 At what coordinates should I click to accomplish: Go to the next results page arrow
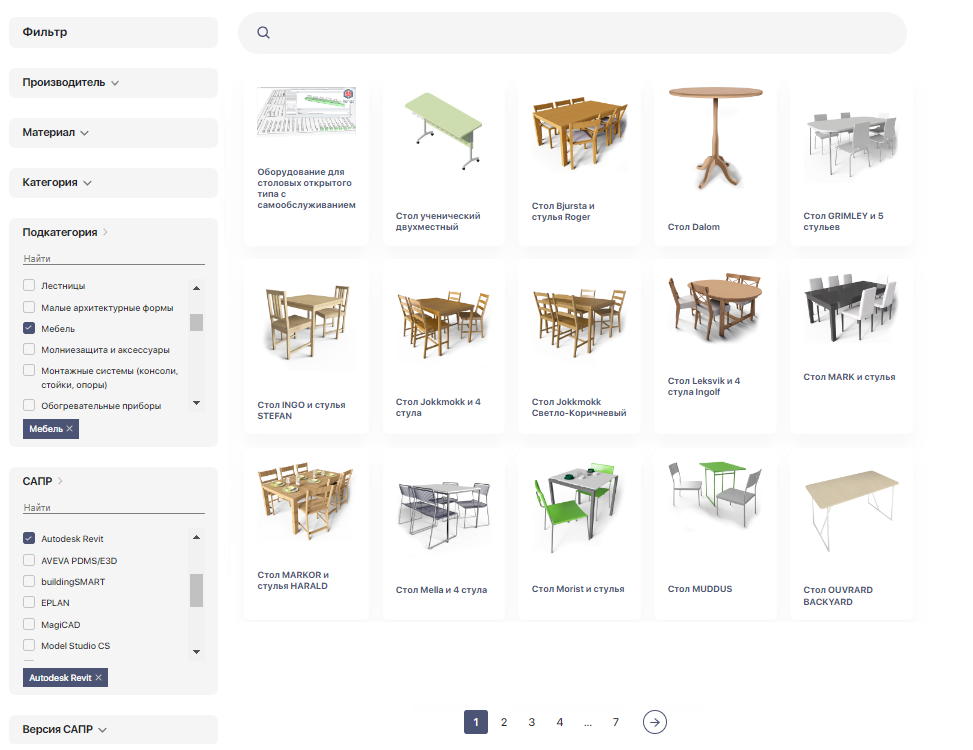[x=655, y=722]
